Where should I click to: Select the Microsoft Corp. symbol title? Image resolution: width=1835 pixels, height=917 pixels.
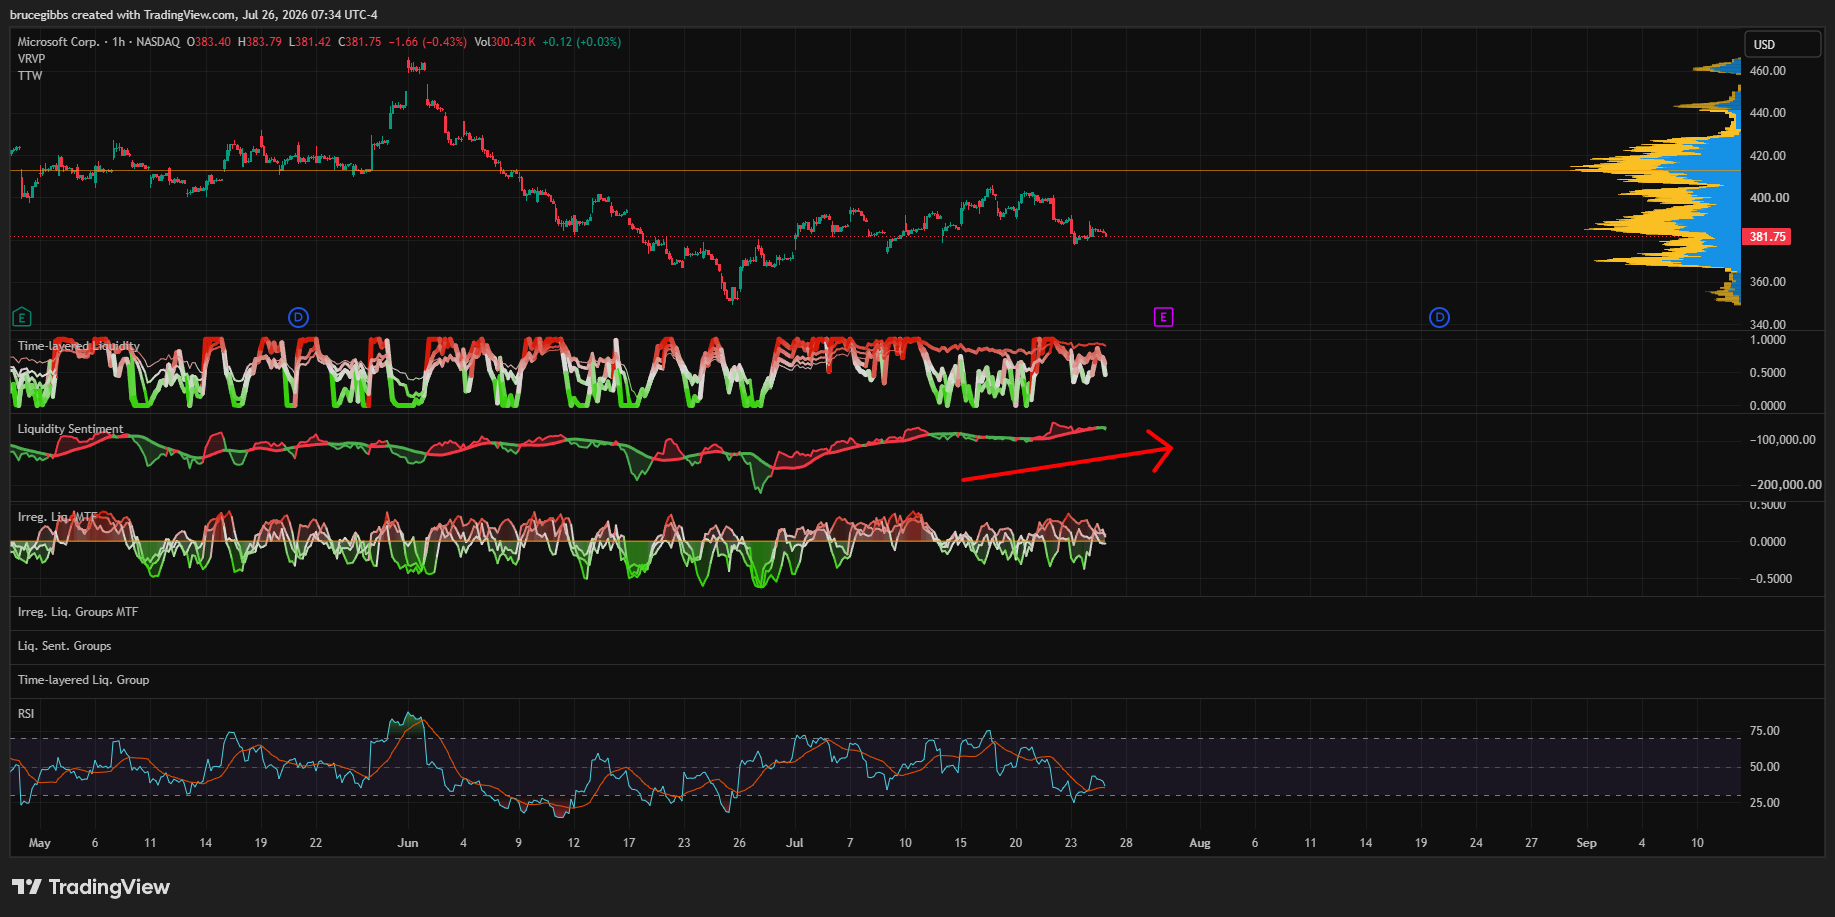pyautogui.click(x=59, y=42)
